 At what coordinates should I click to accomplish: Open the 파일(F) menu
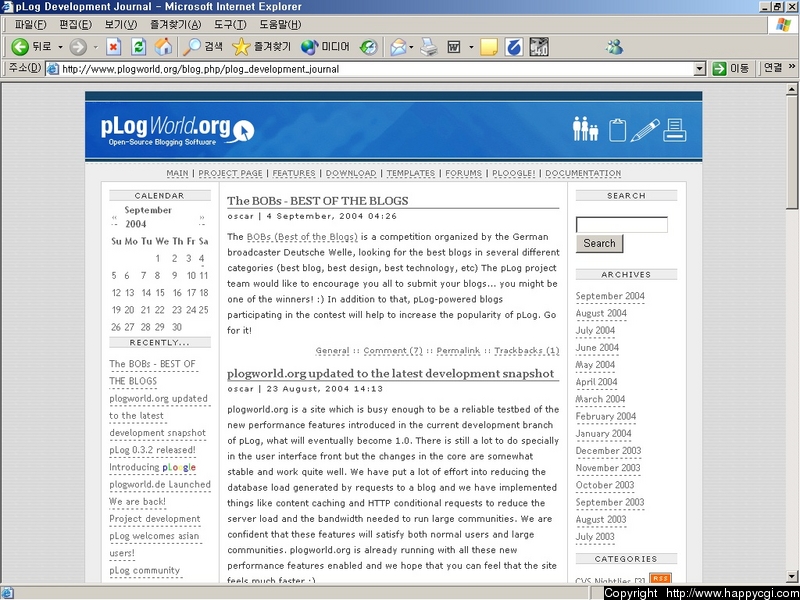31,24
